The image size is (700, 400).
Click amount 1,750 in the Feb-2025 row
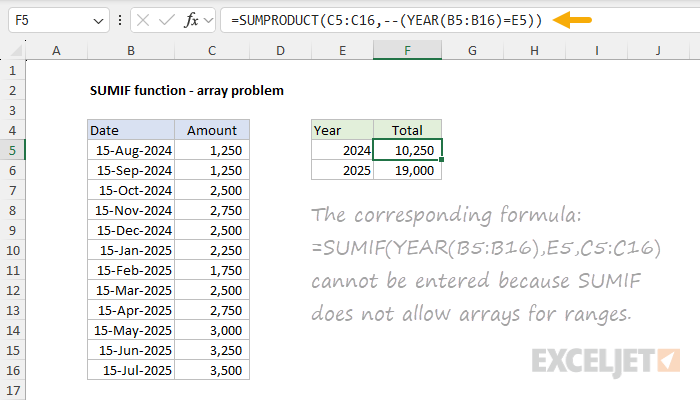[x=212, y=271]
